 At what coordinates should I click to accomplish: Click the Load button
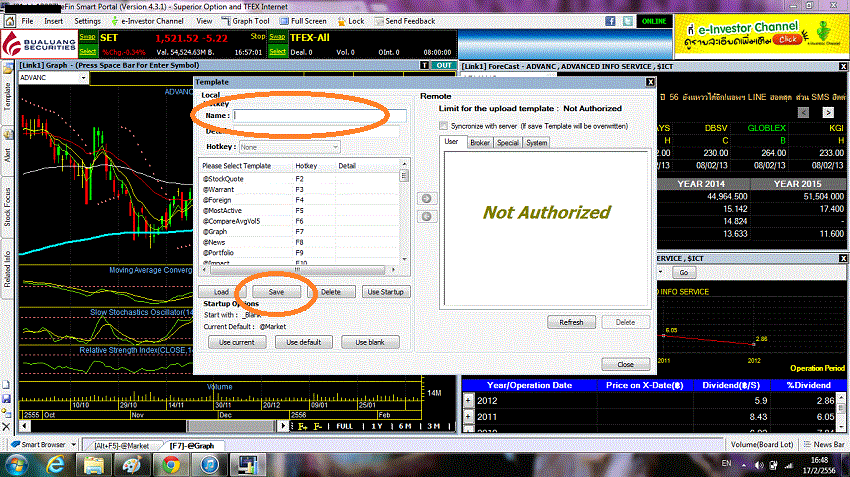pos(221,292)
